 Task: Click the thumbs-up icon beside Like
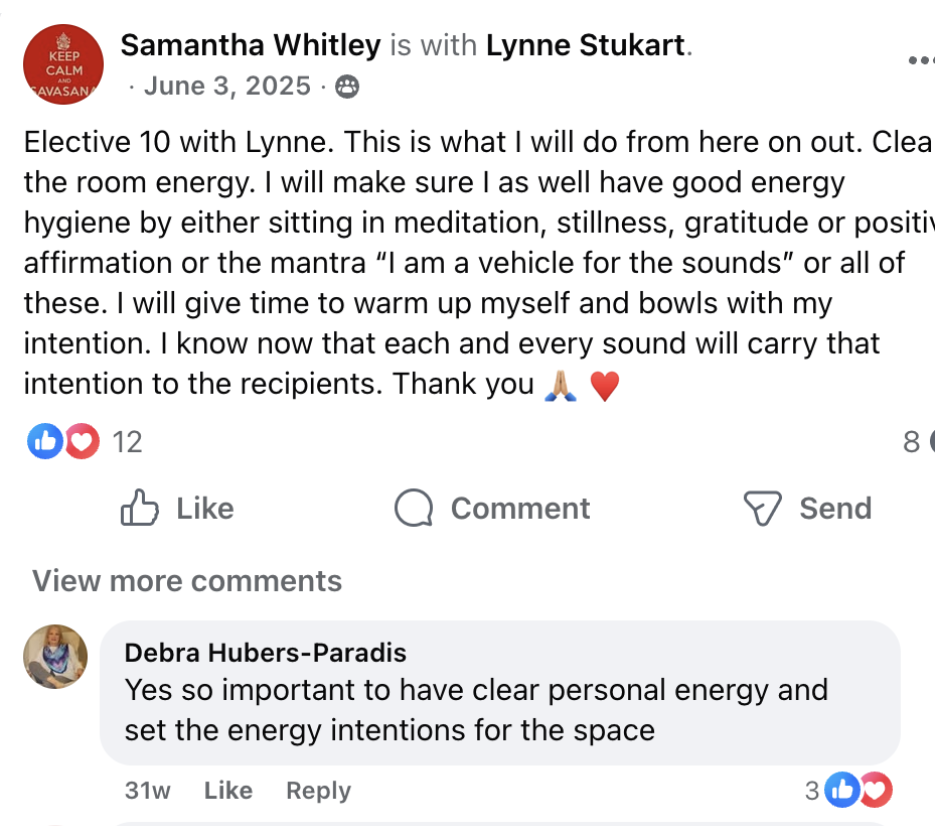[x=140, y=508]
